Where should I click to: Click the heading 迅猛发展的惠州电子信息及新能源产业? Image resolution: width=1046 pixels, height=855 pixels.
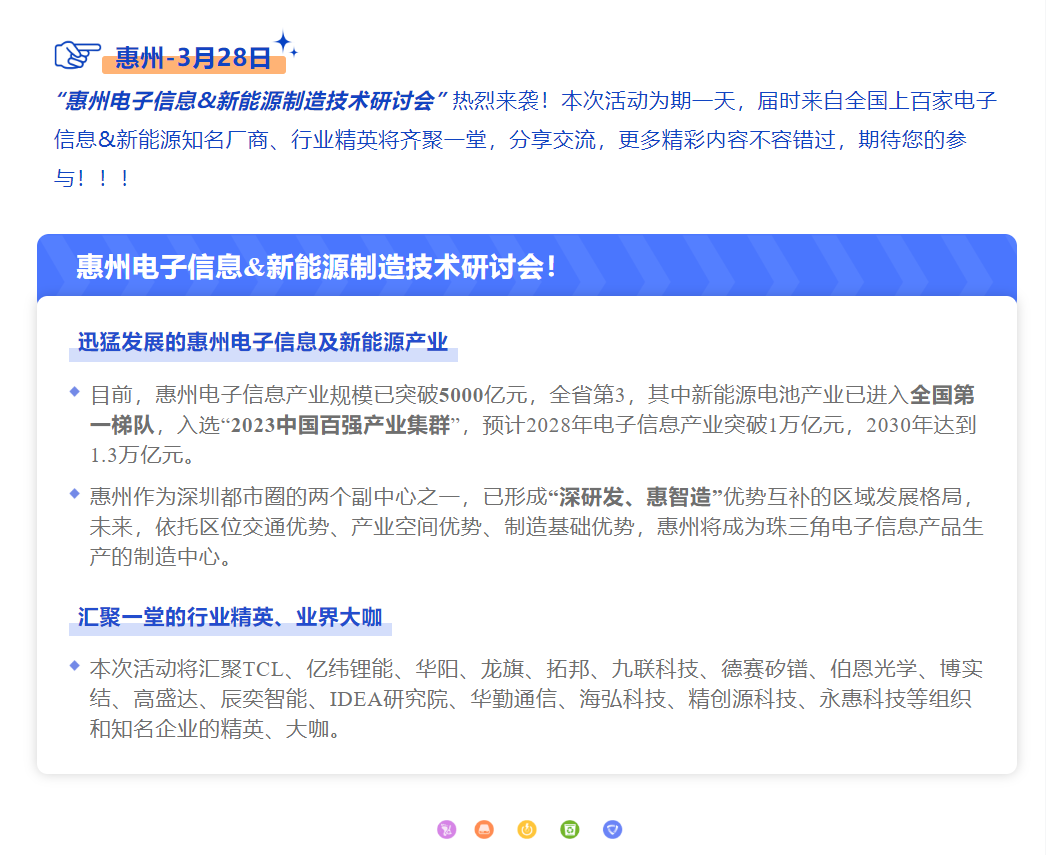263,342
